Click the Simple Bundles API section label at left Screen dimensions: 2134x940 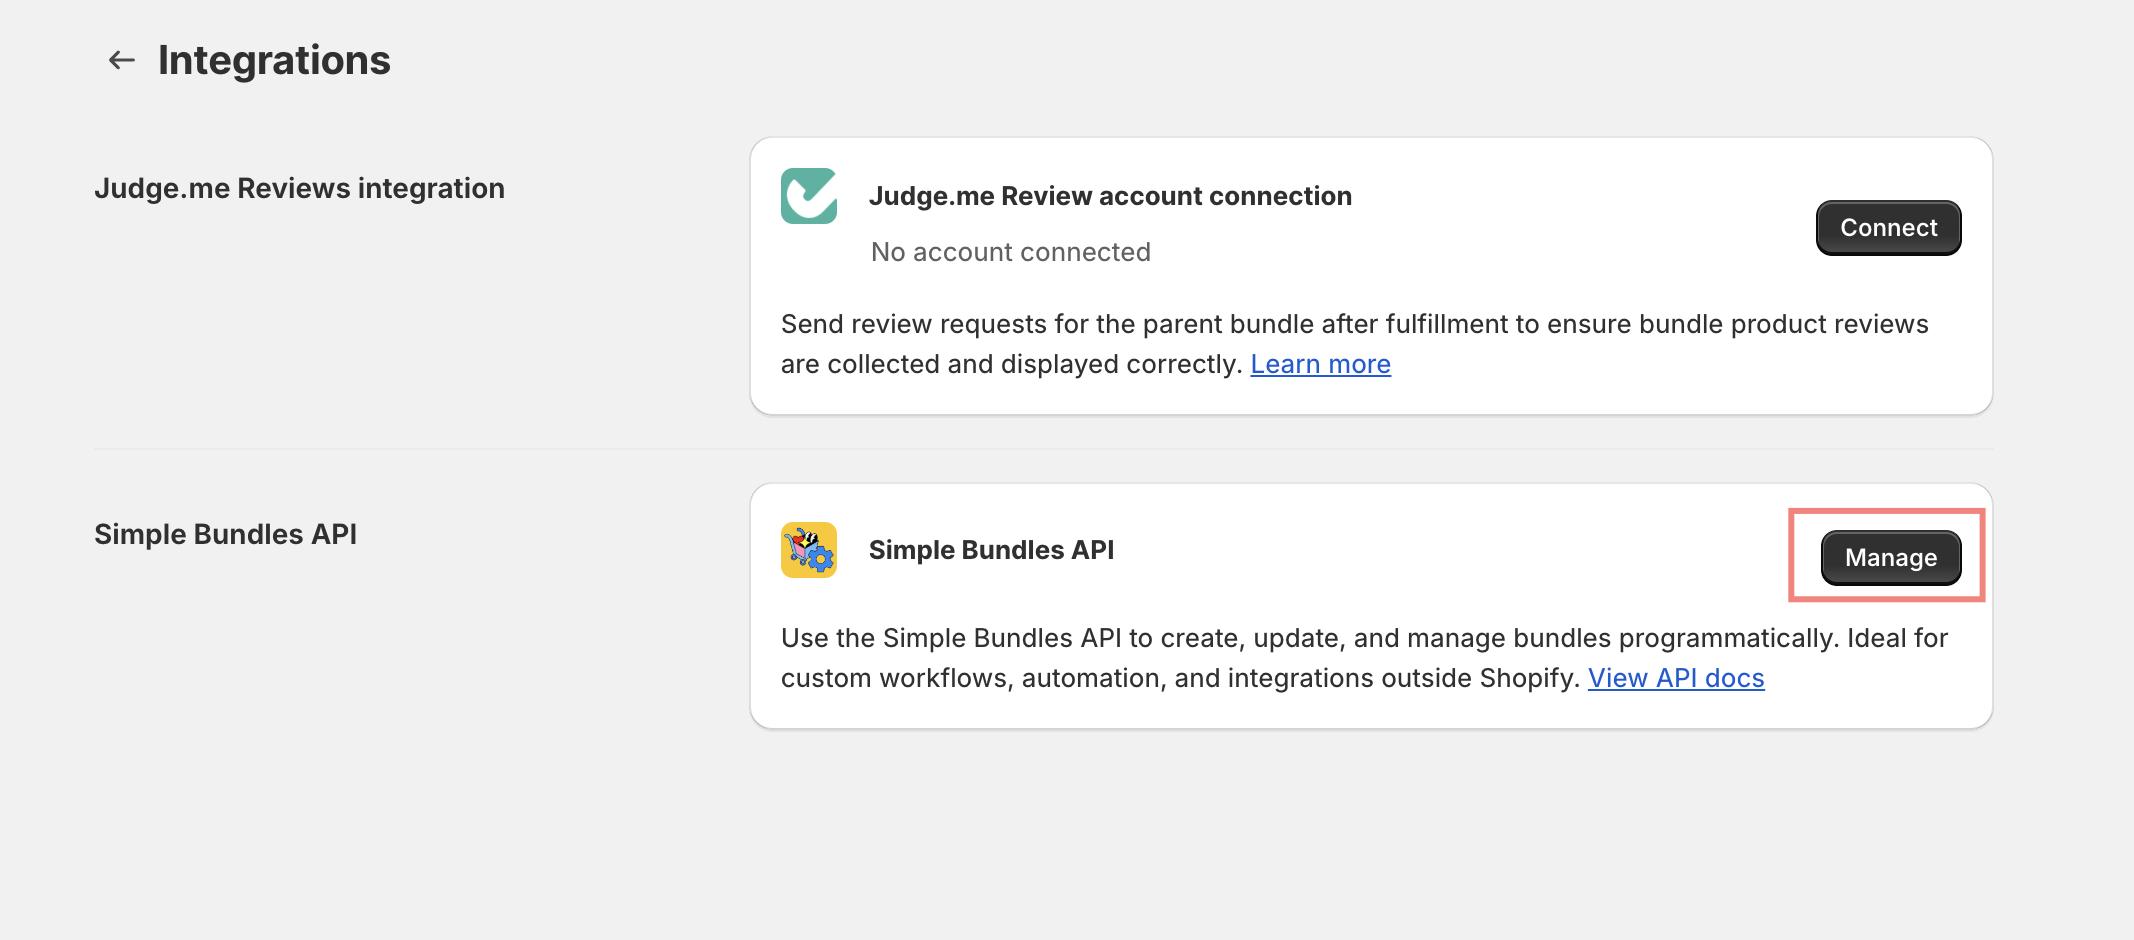pyautogui.click(x=225, y=534)
